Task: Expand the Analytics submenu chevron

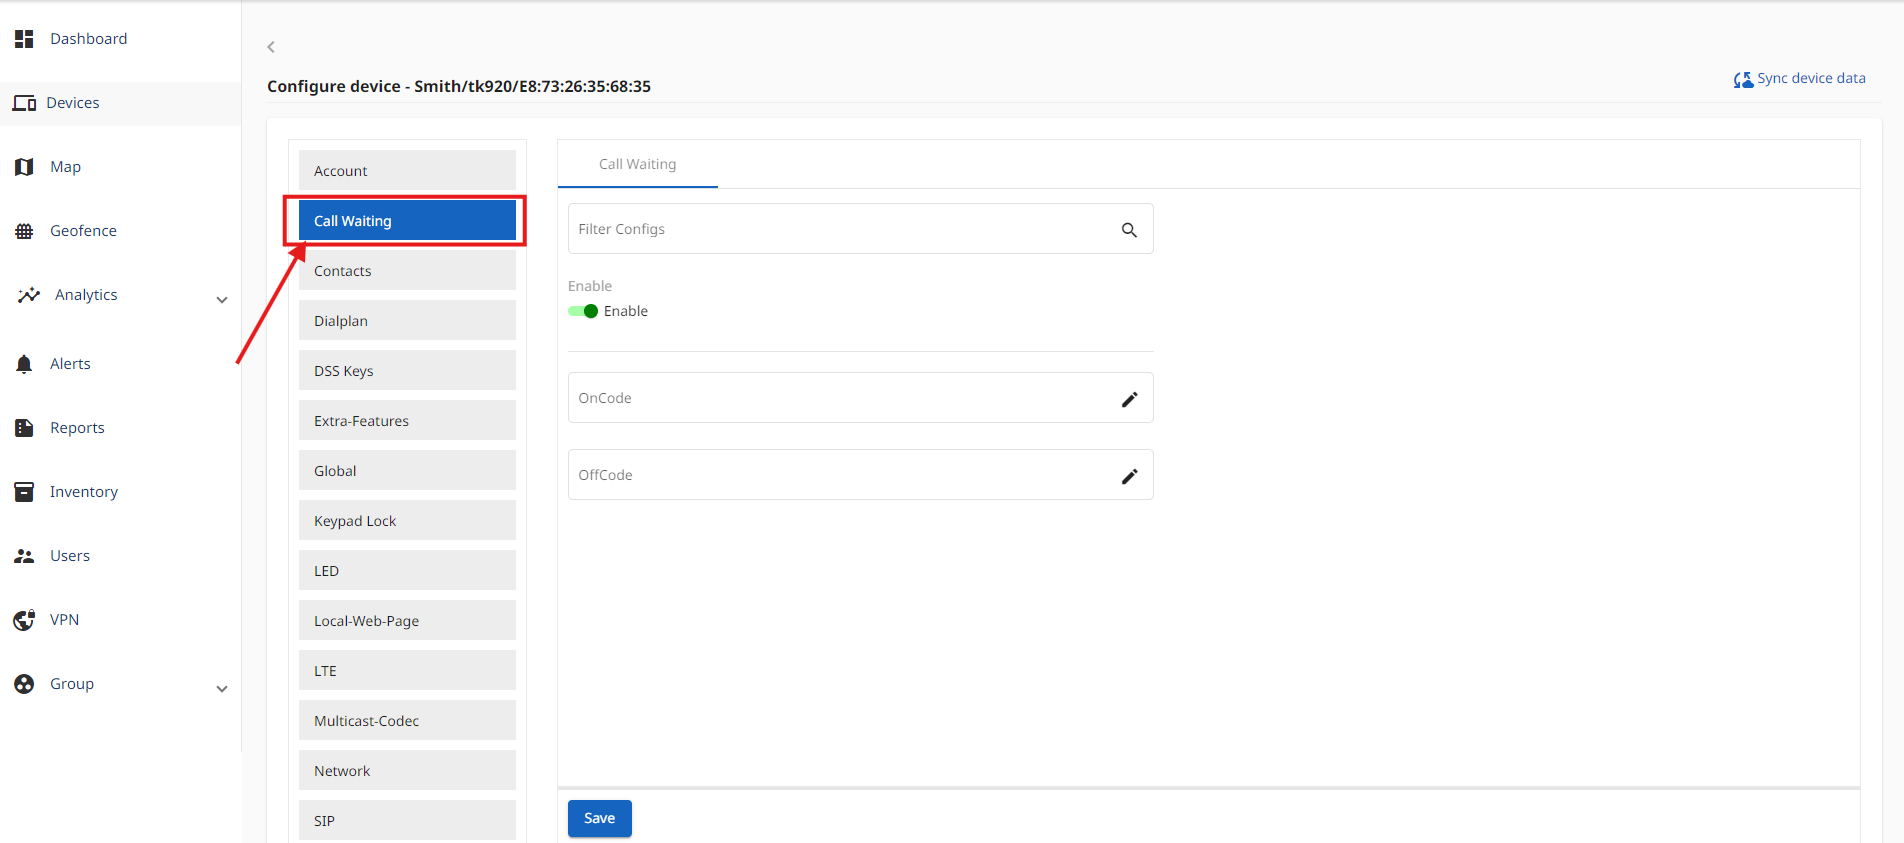Action: pos(222,300)
